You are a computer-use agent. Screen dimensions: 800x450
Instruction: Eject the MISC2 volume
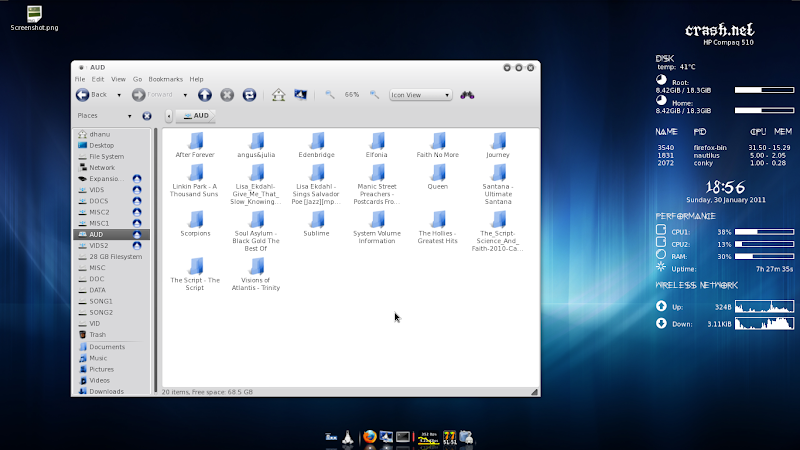point(137,212)
